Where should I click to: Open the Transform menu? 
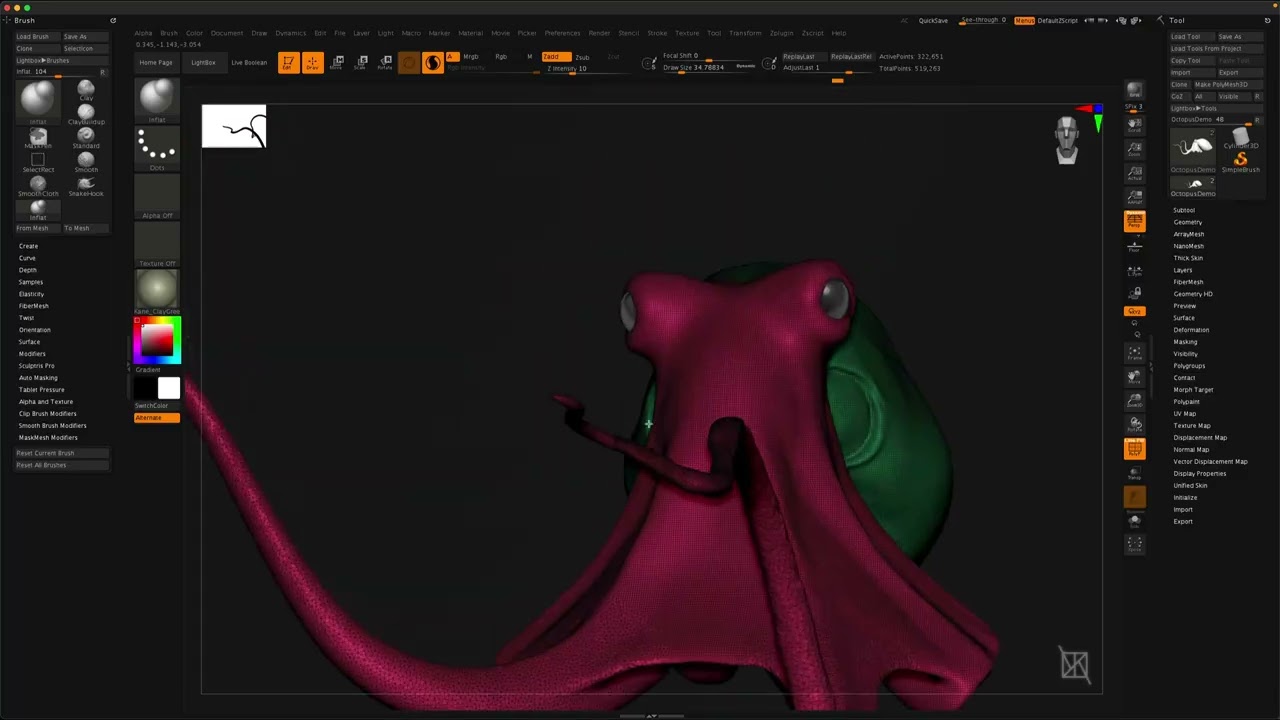click(x=745, y=33)
